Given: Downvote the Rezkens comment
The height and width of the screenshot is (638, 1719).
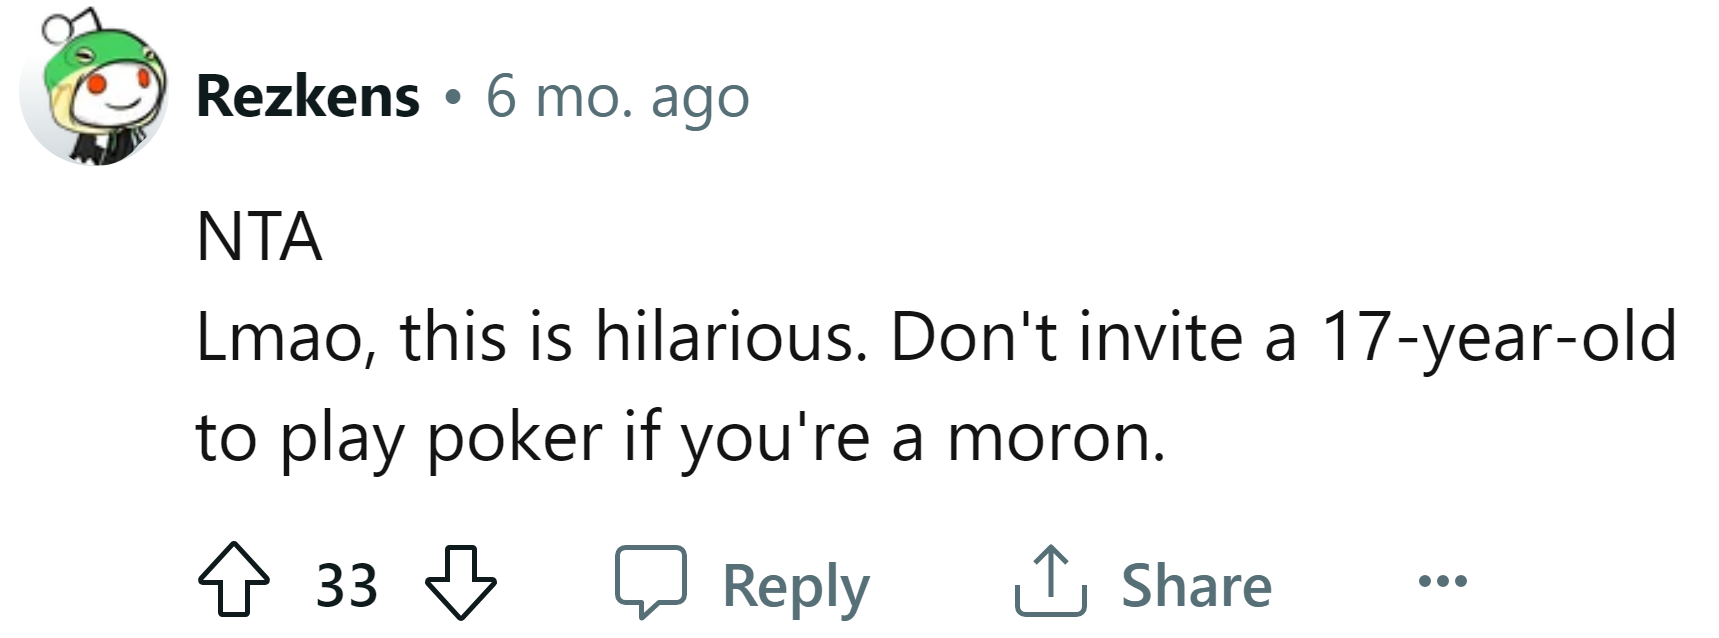Looking at the screenshot, I should pyautogui.click(x=461, y=581).
